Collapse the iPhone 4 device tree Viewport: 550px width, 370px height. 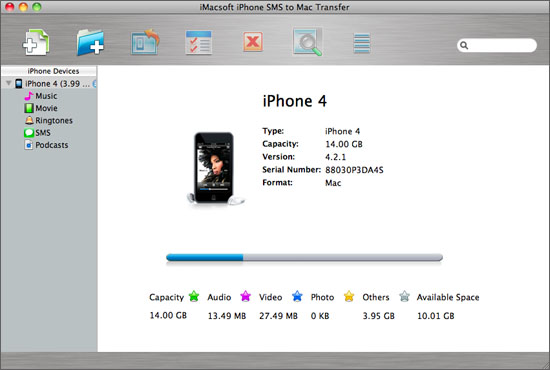click(x=8, y=83)
